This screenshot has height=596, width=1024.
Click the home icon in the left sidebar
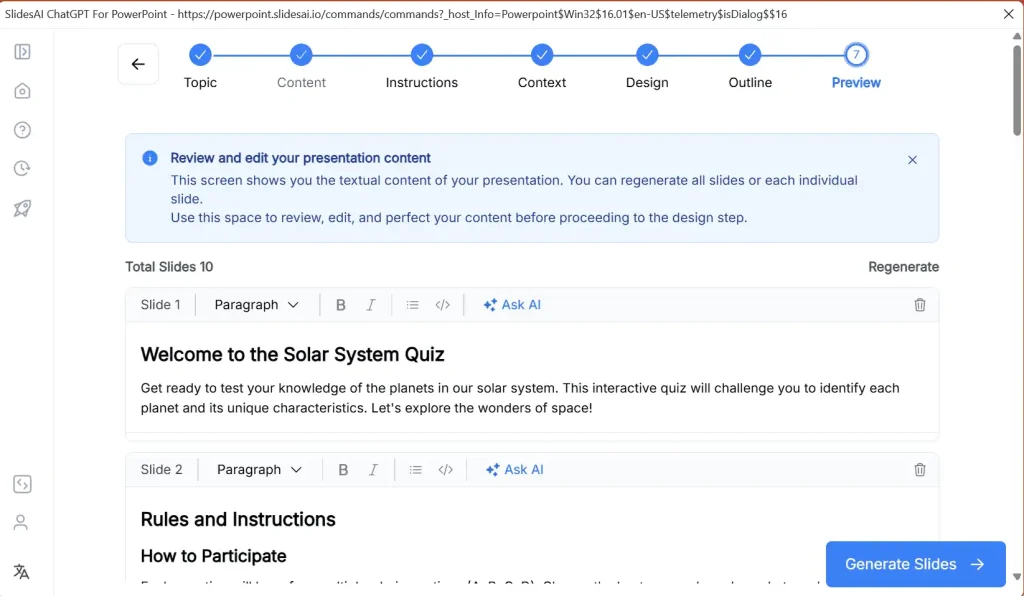(x=22, y=90)
